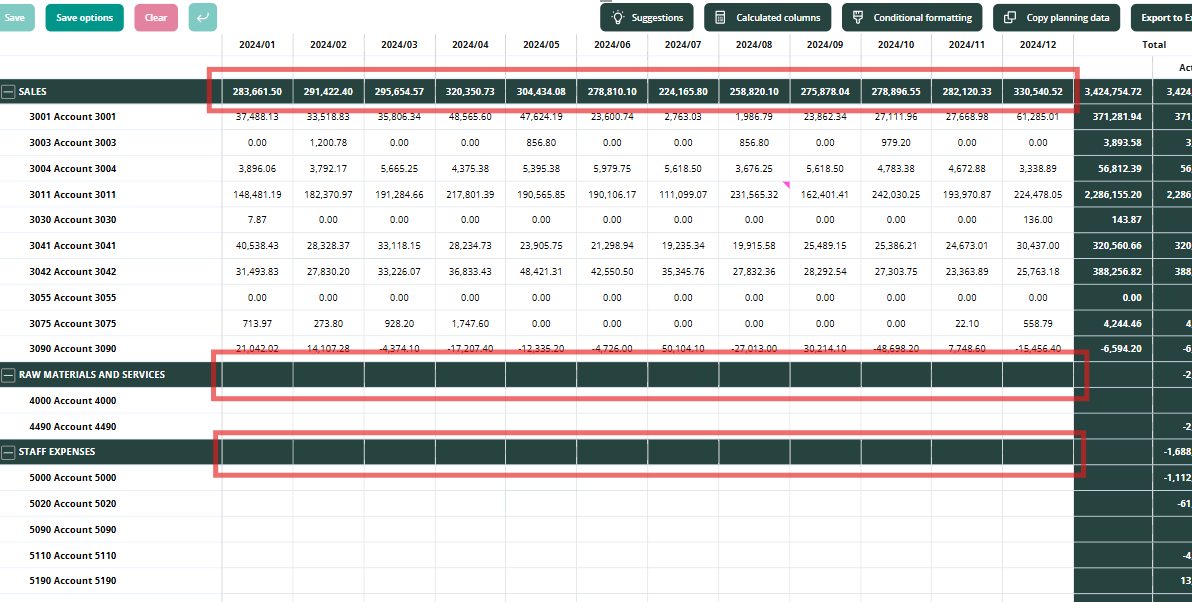Screen dimensions: 1192x602
Task: Select the Total column header
Action: click(1154, 45)
